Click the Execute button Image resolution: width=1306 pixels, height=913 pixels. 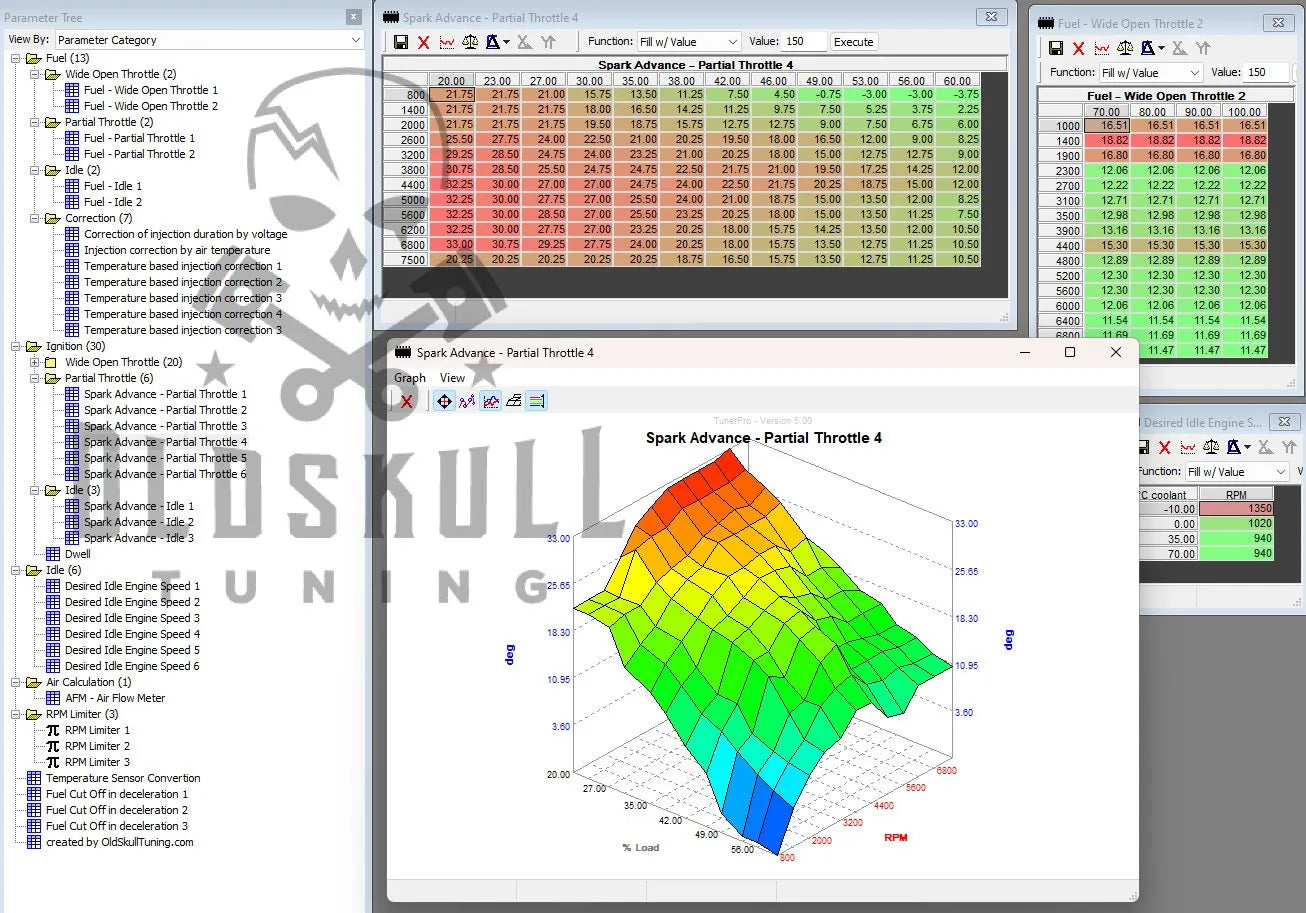pyautogui.click(x=853, y=42)
